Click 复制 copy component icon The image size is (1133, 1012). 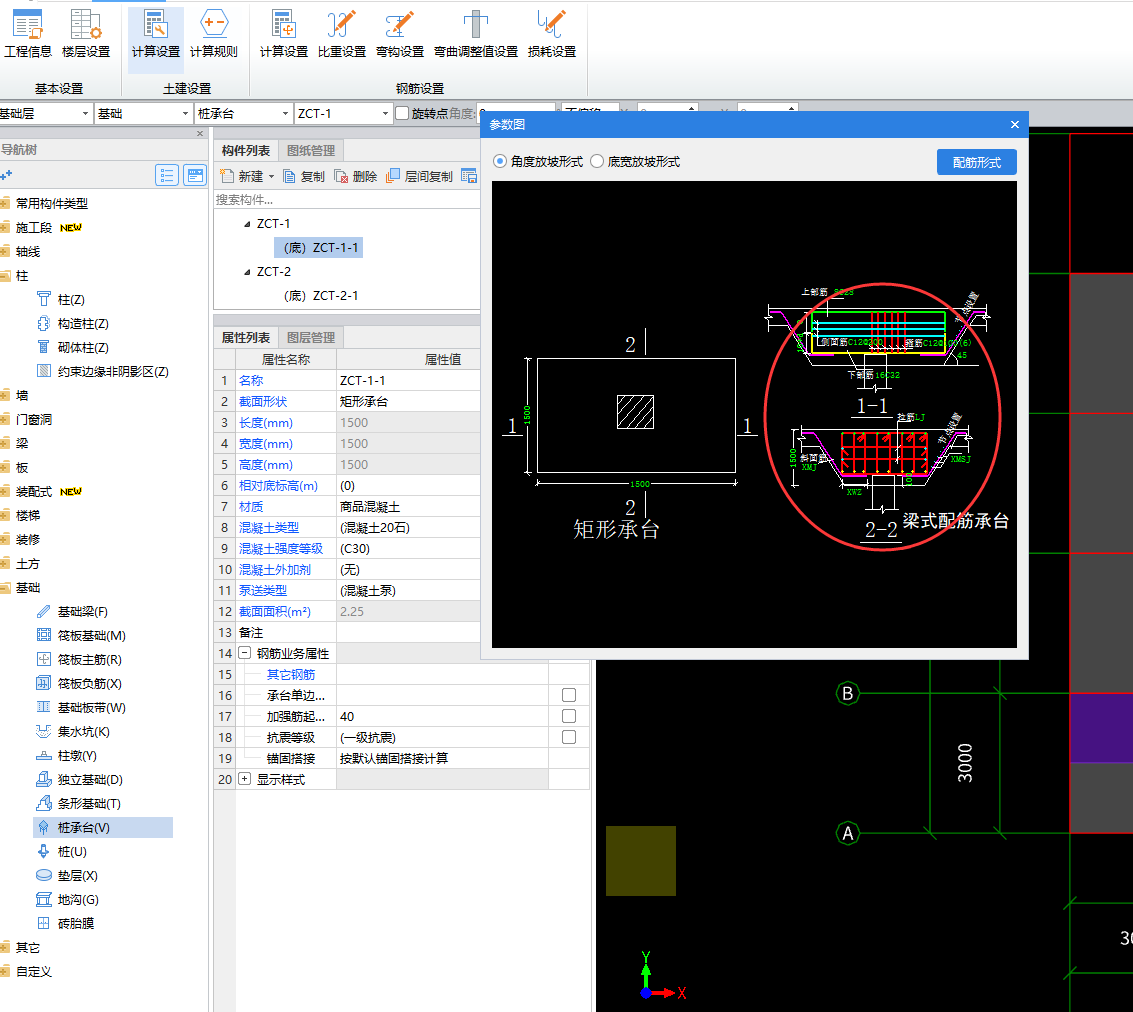pyautogui.click(x=304, y=176)
